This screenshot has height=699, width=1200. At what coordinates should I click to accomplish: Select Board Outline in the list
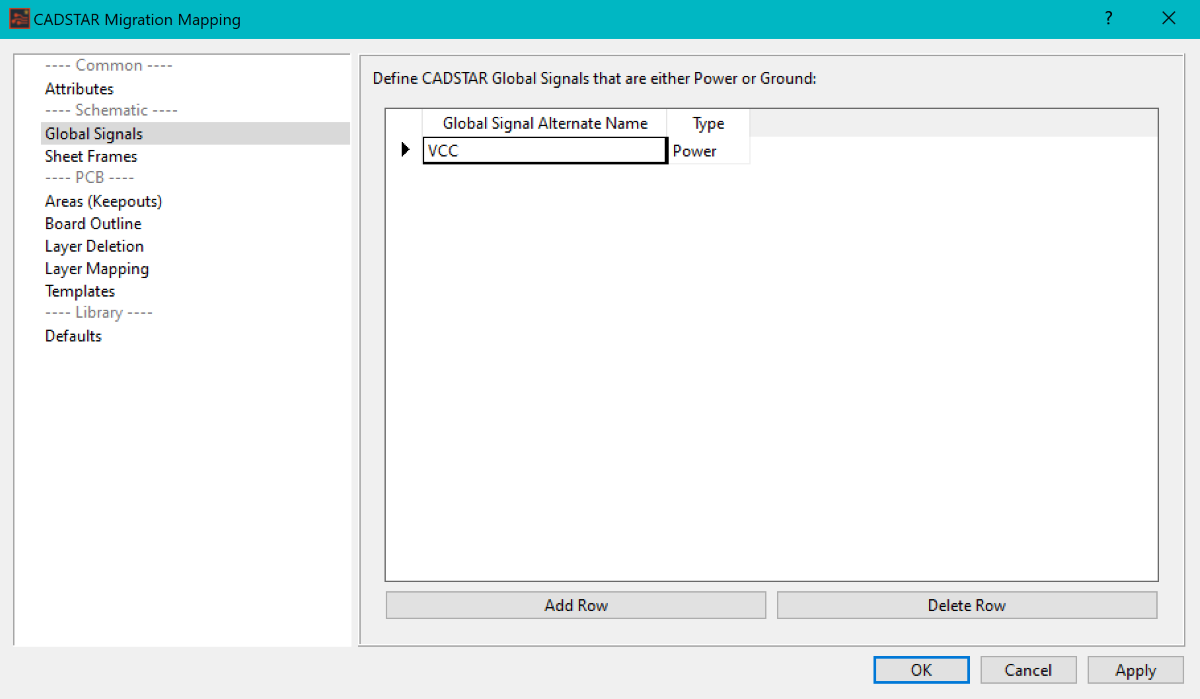[x=93, y=224]
